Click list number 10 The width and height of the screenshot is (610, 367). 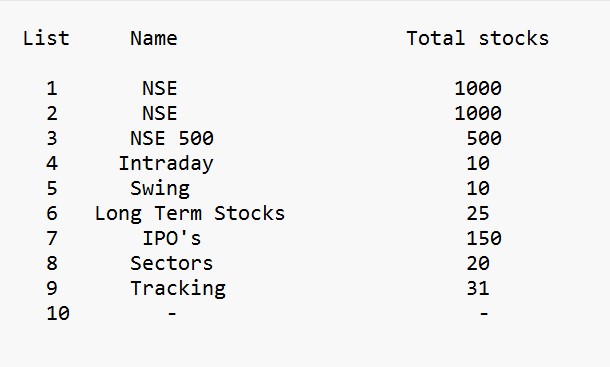pyautogui.click(x=58, y=313)
